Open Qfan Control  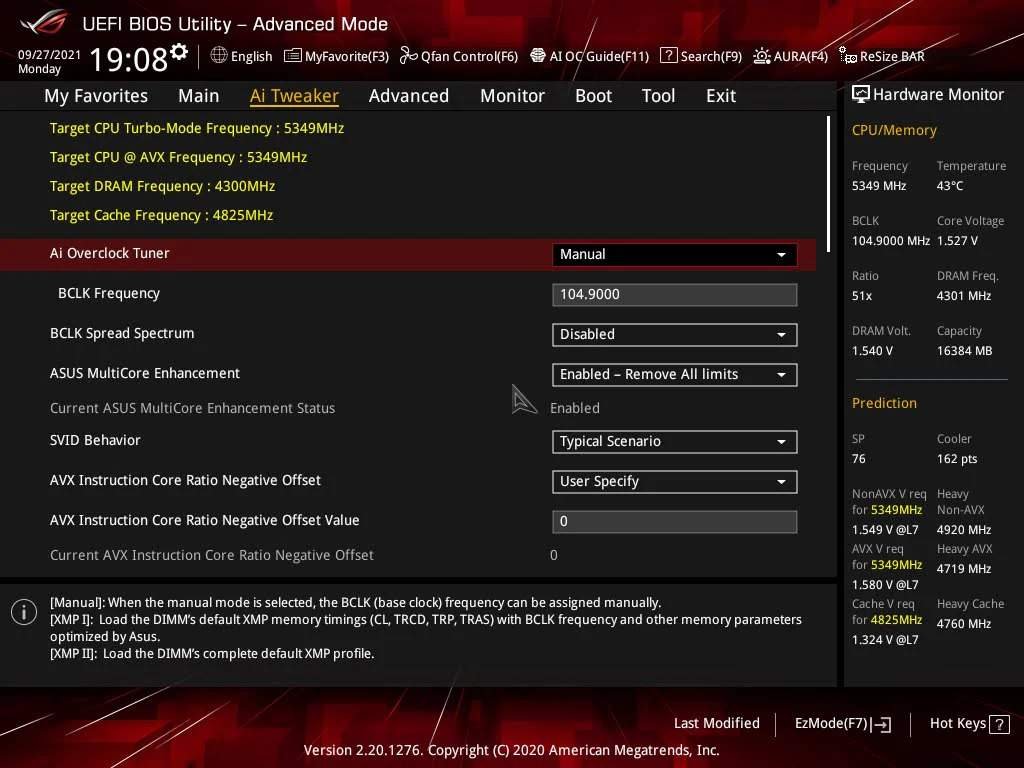coord(459,56)
